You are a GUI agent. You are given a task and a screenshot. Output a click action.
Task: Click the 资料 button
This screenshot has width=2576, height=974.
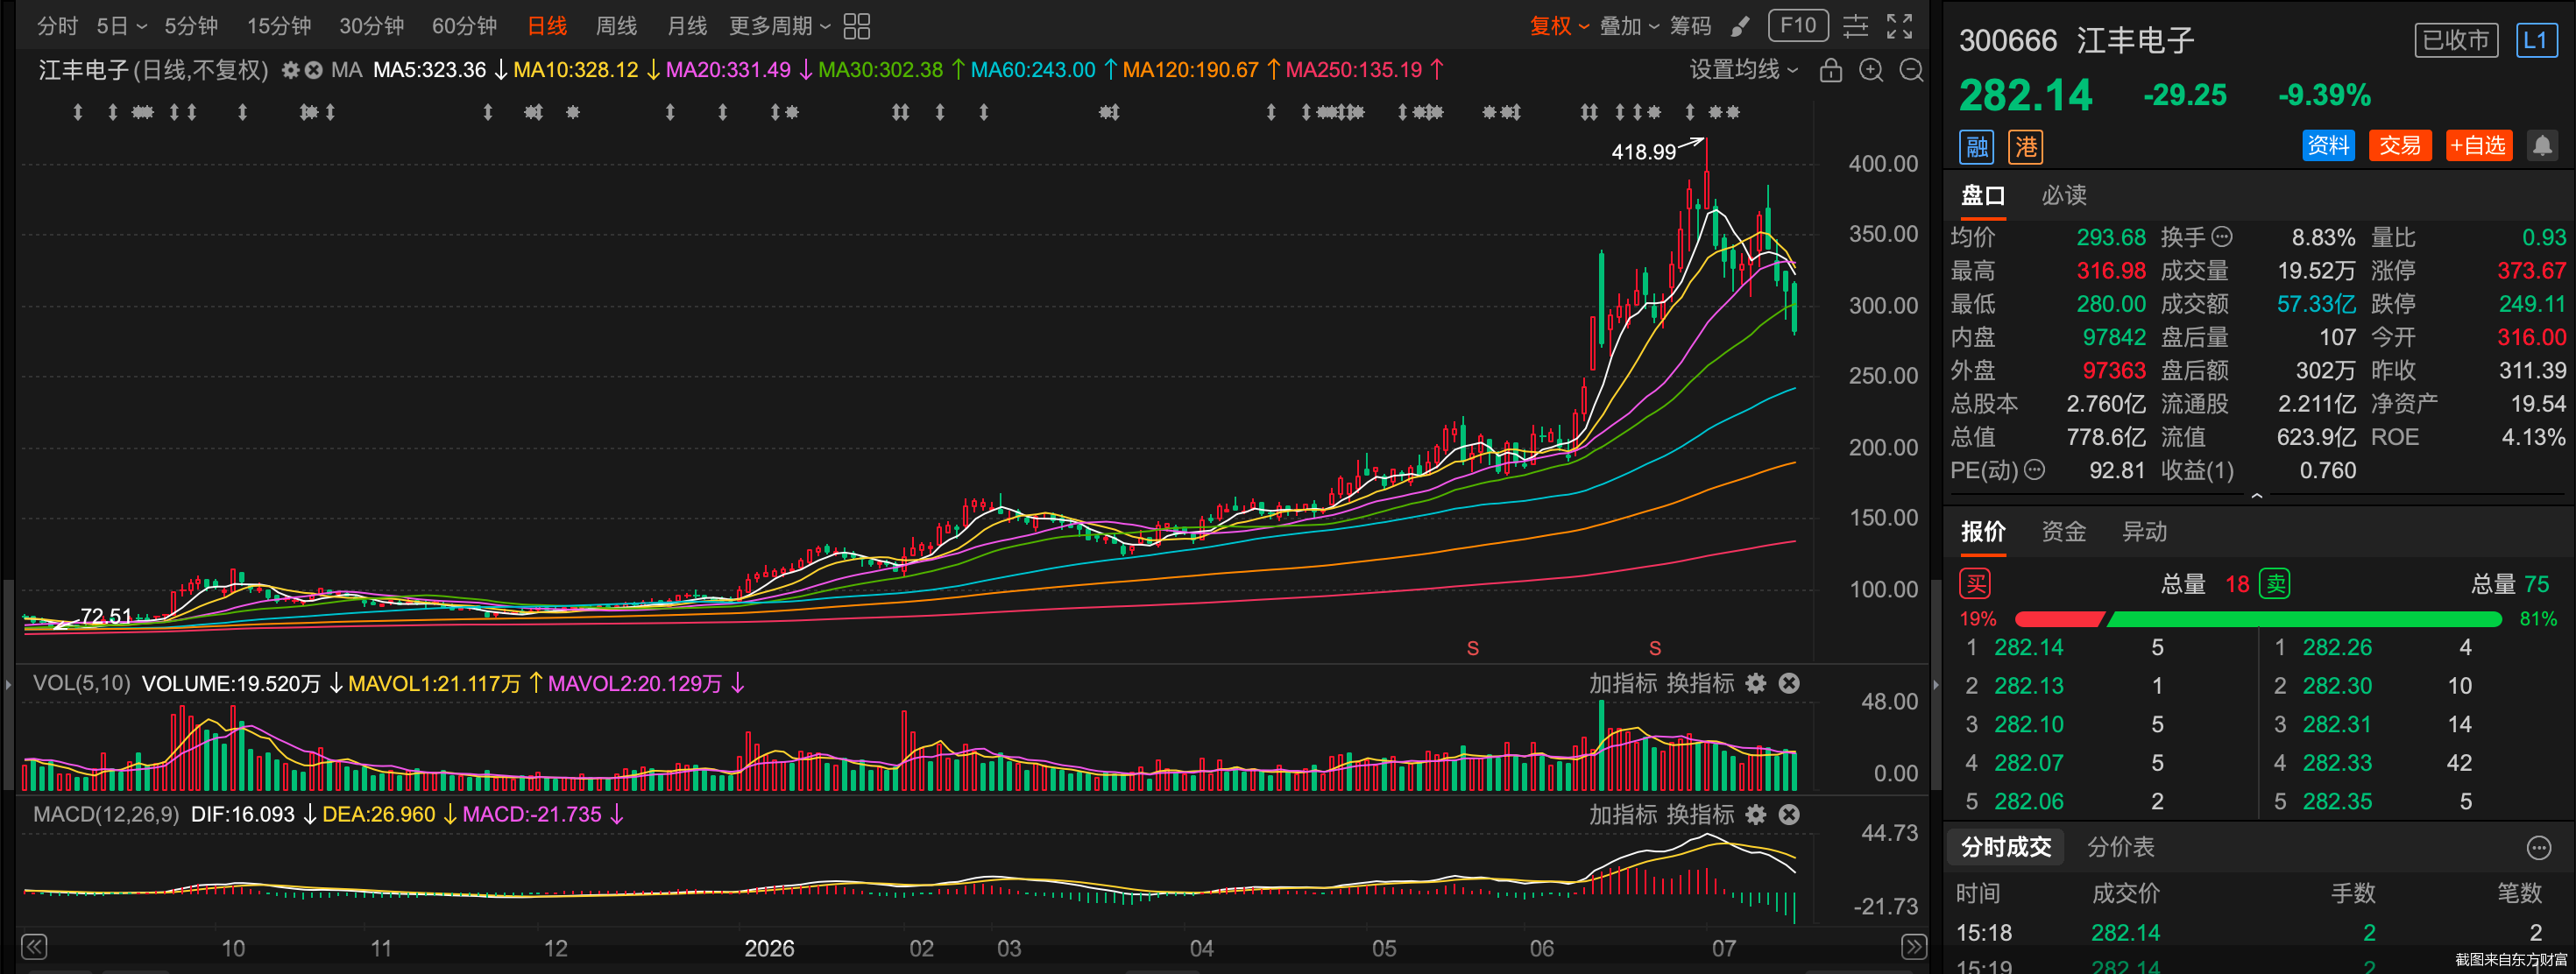2328,146
